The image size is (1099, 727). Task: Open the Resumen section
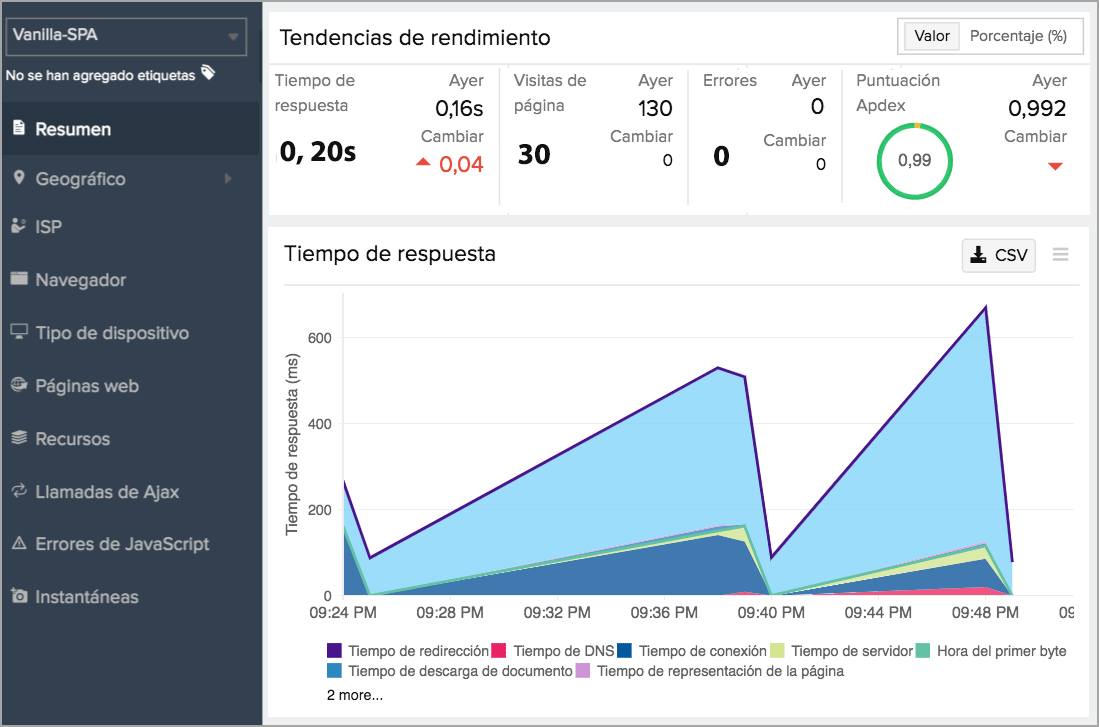point(131,128)
